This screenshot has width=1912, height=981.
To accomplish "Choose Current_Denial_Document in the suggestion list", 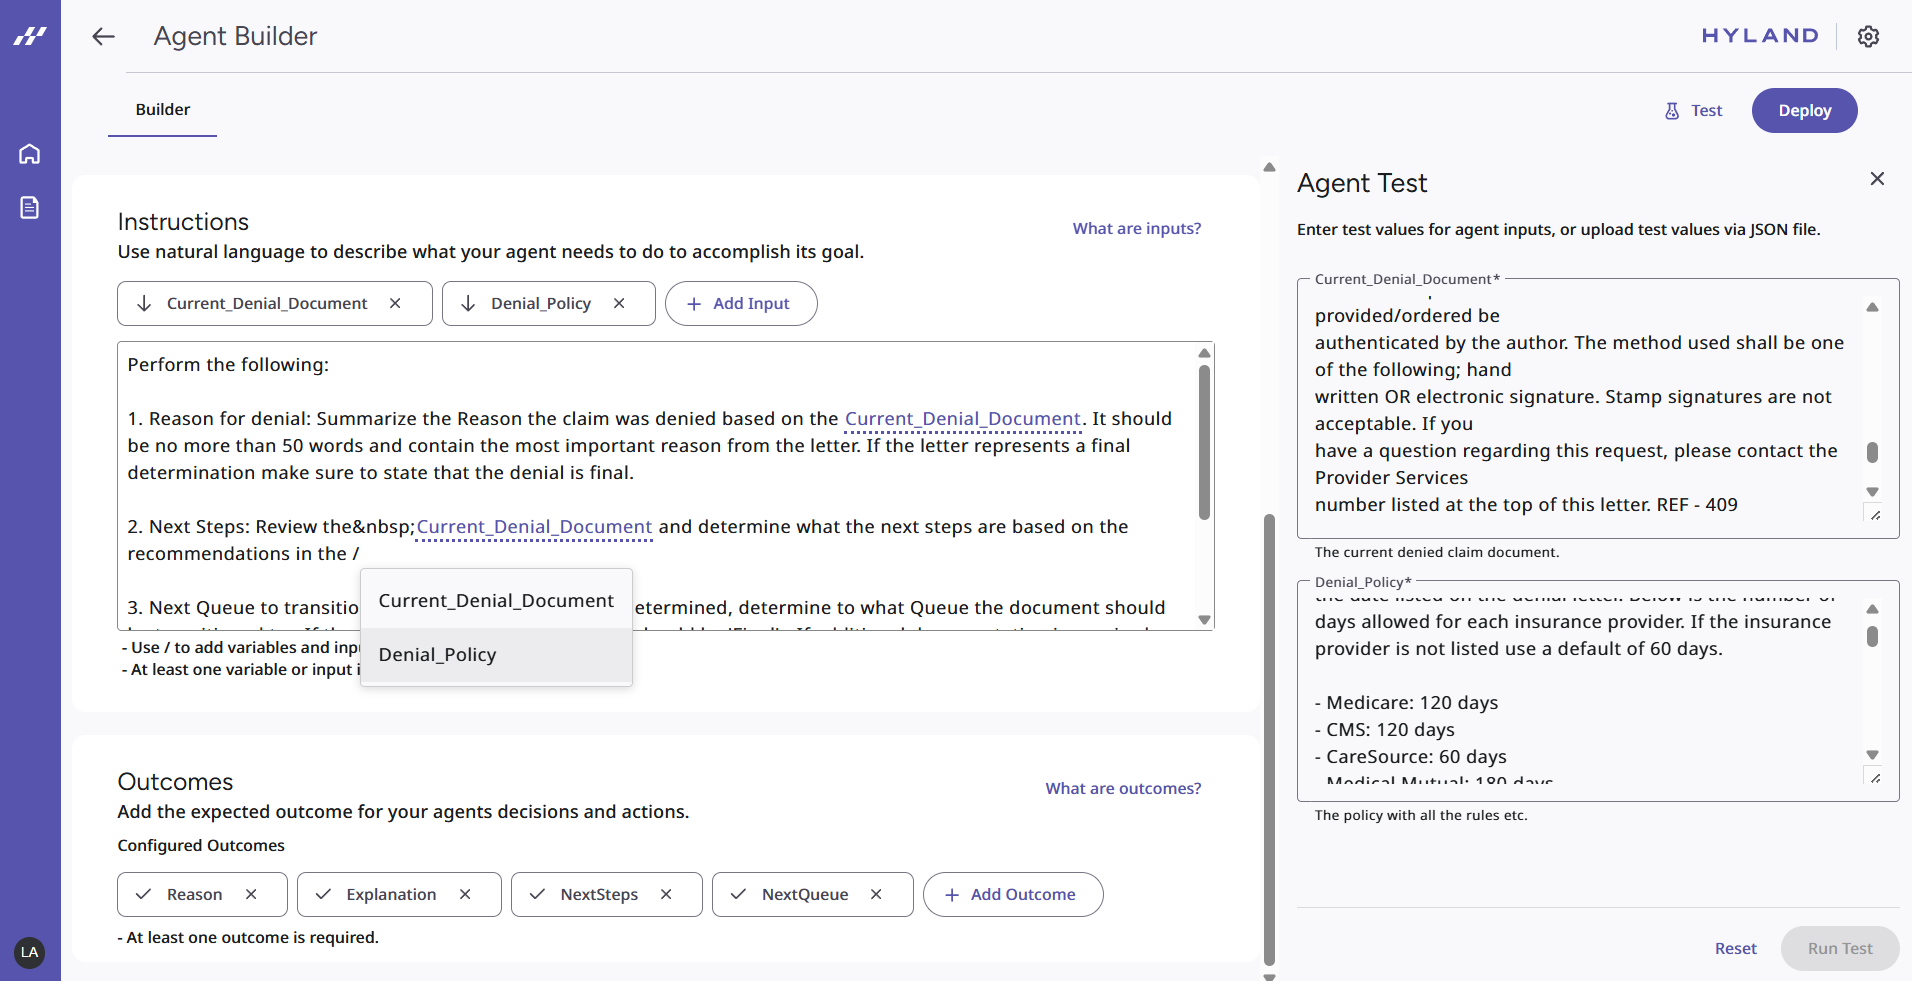I will [x=496, y=601].
